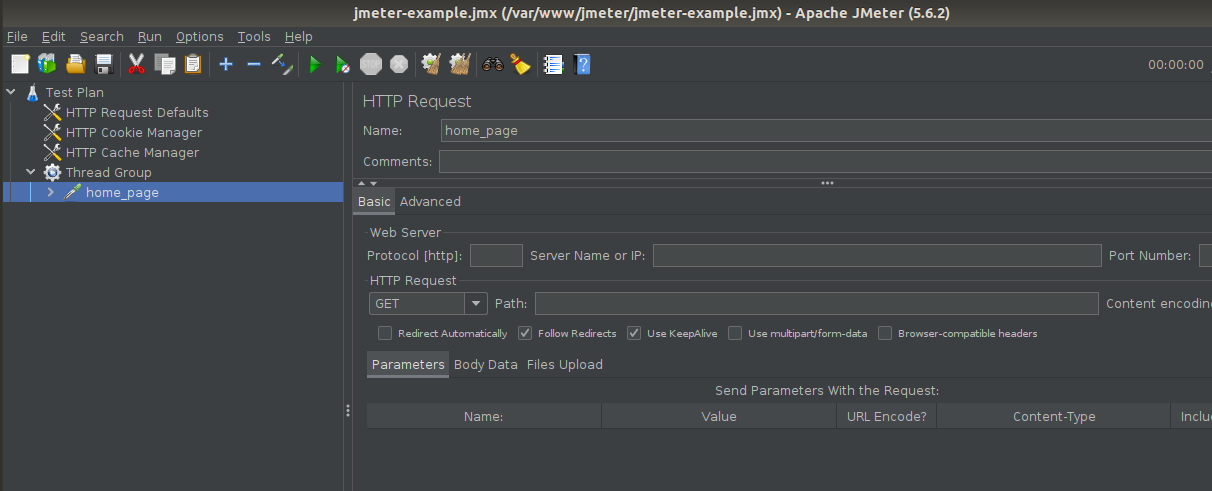
Task: Click the Clear All double-broom icon
Action: [460, 64]
